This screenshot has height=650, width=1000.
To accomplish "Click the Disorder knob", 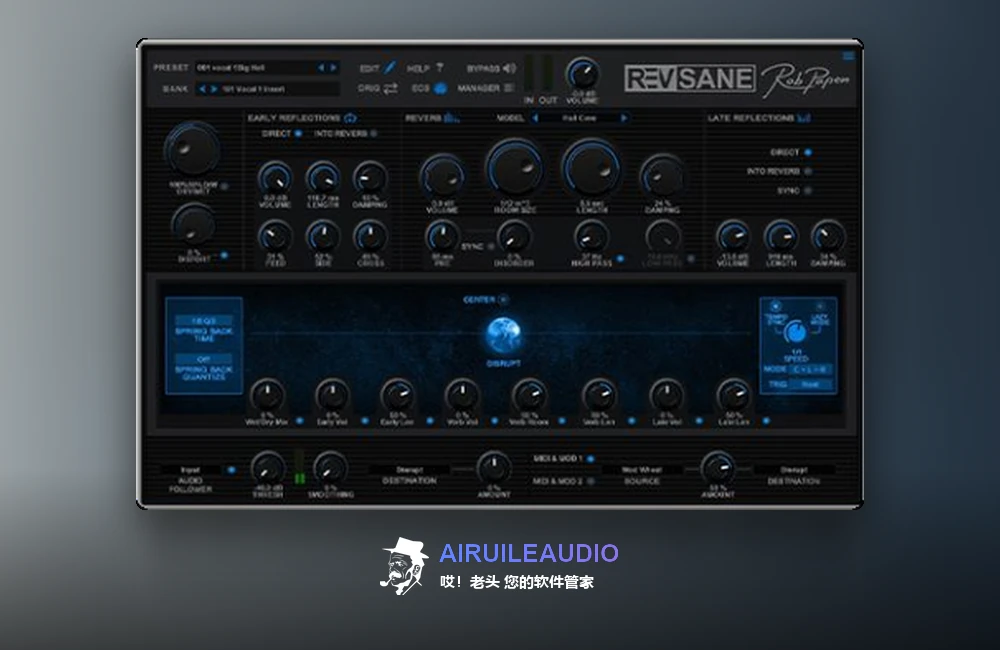I will 514,237.
